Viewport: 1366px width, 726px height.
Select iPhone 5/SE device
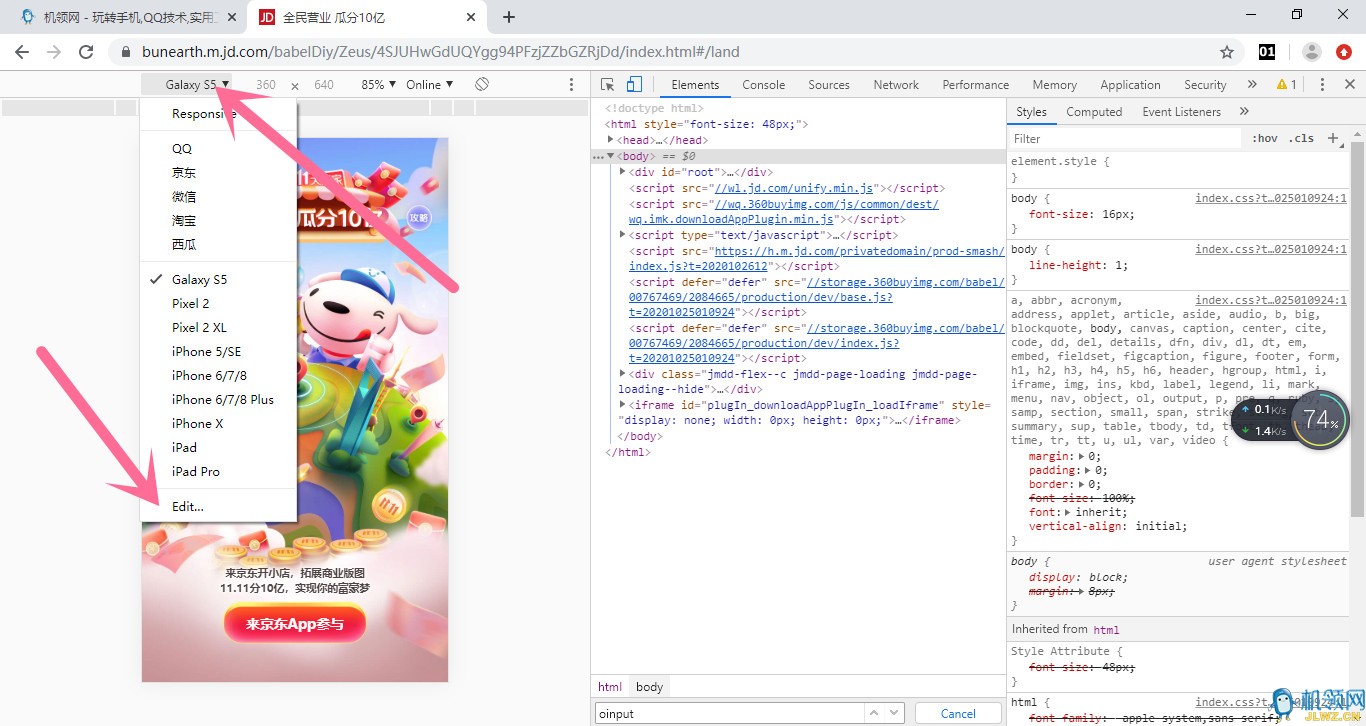point(218,352)
